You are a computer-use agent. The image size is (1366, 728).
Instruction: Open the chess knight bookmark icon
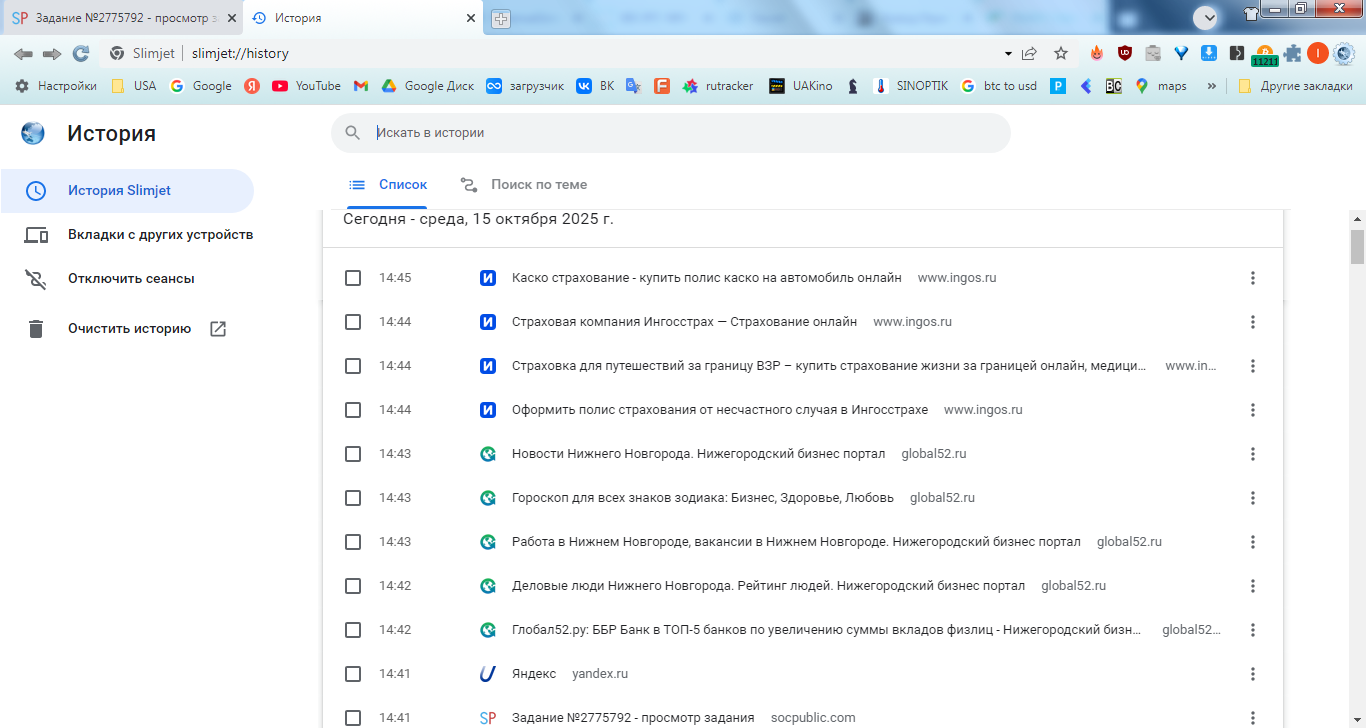(x=852, y=86)
